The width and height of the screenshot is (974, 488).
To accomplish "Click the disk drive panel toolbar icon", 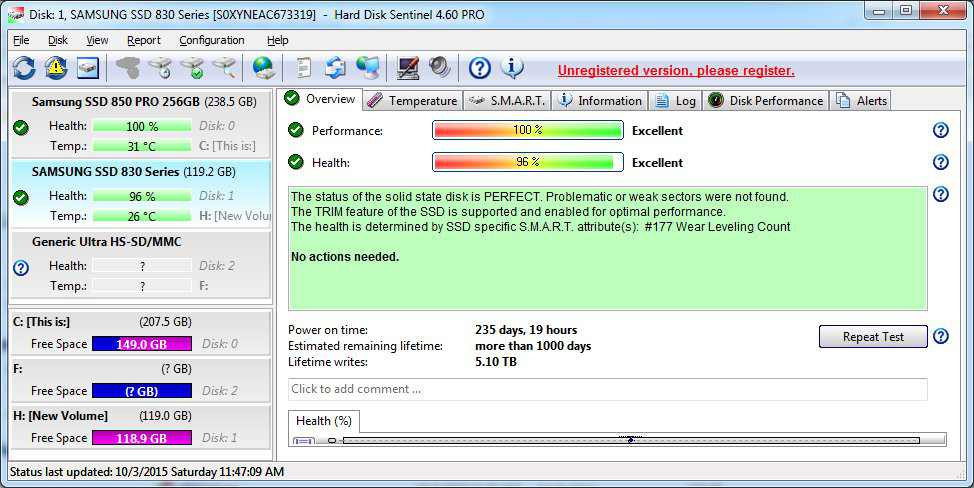I will coord(88,68).
